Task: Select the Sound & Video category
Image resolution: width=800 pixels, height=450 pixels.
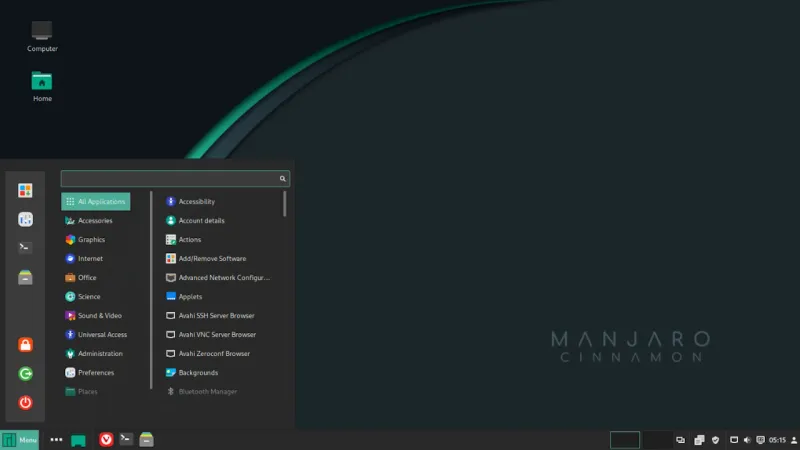Action: tap(95, 315)
